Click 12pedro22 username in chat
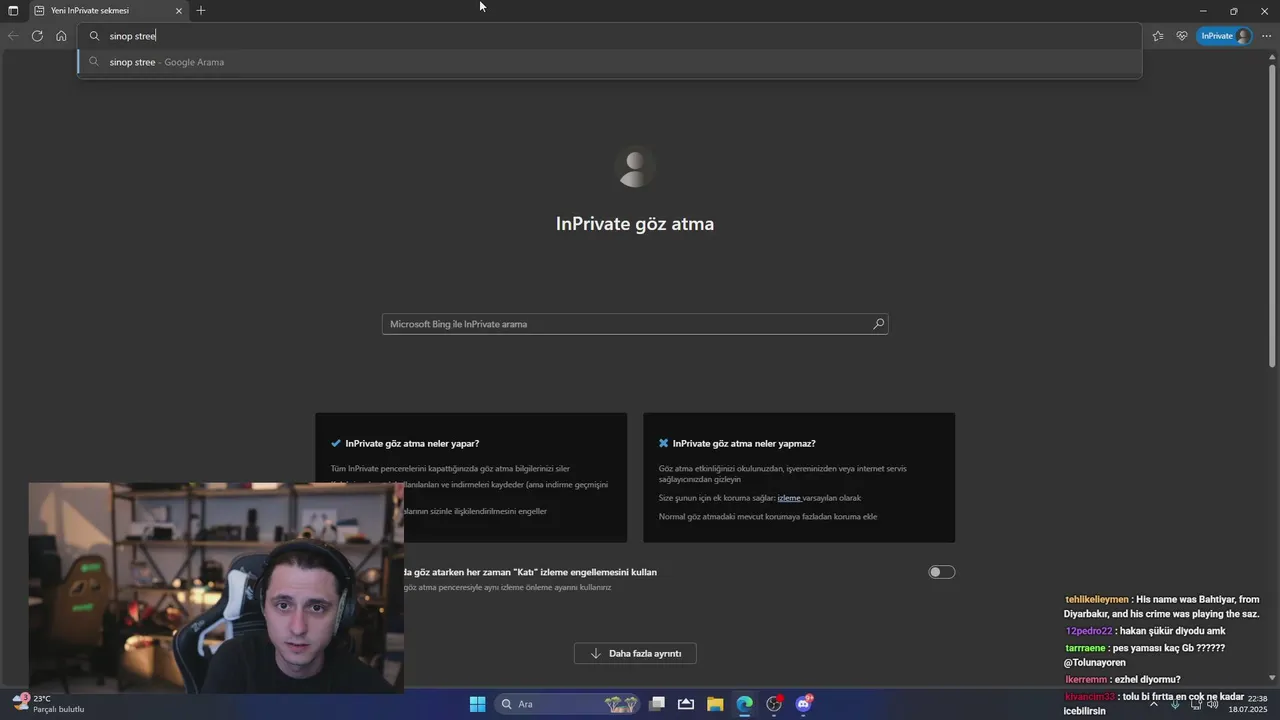This screenshot has height=720, width=1280. 1089,632
